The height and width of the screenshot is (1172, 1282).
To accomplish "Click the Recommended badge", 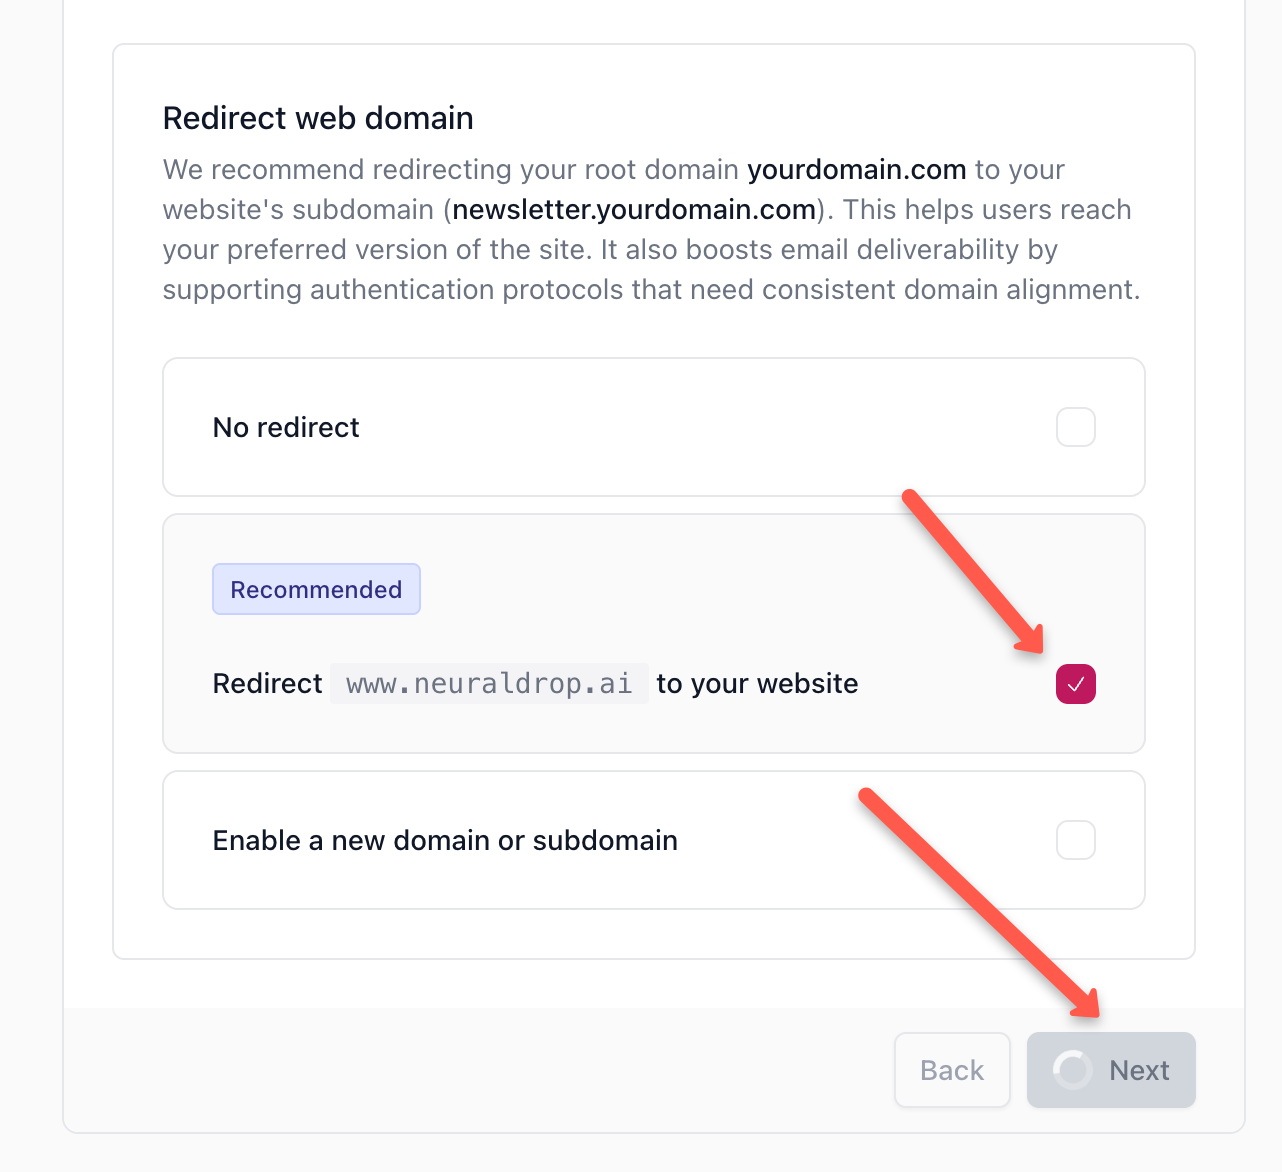I will pos(316,589).
